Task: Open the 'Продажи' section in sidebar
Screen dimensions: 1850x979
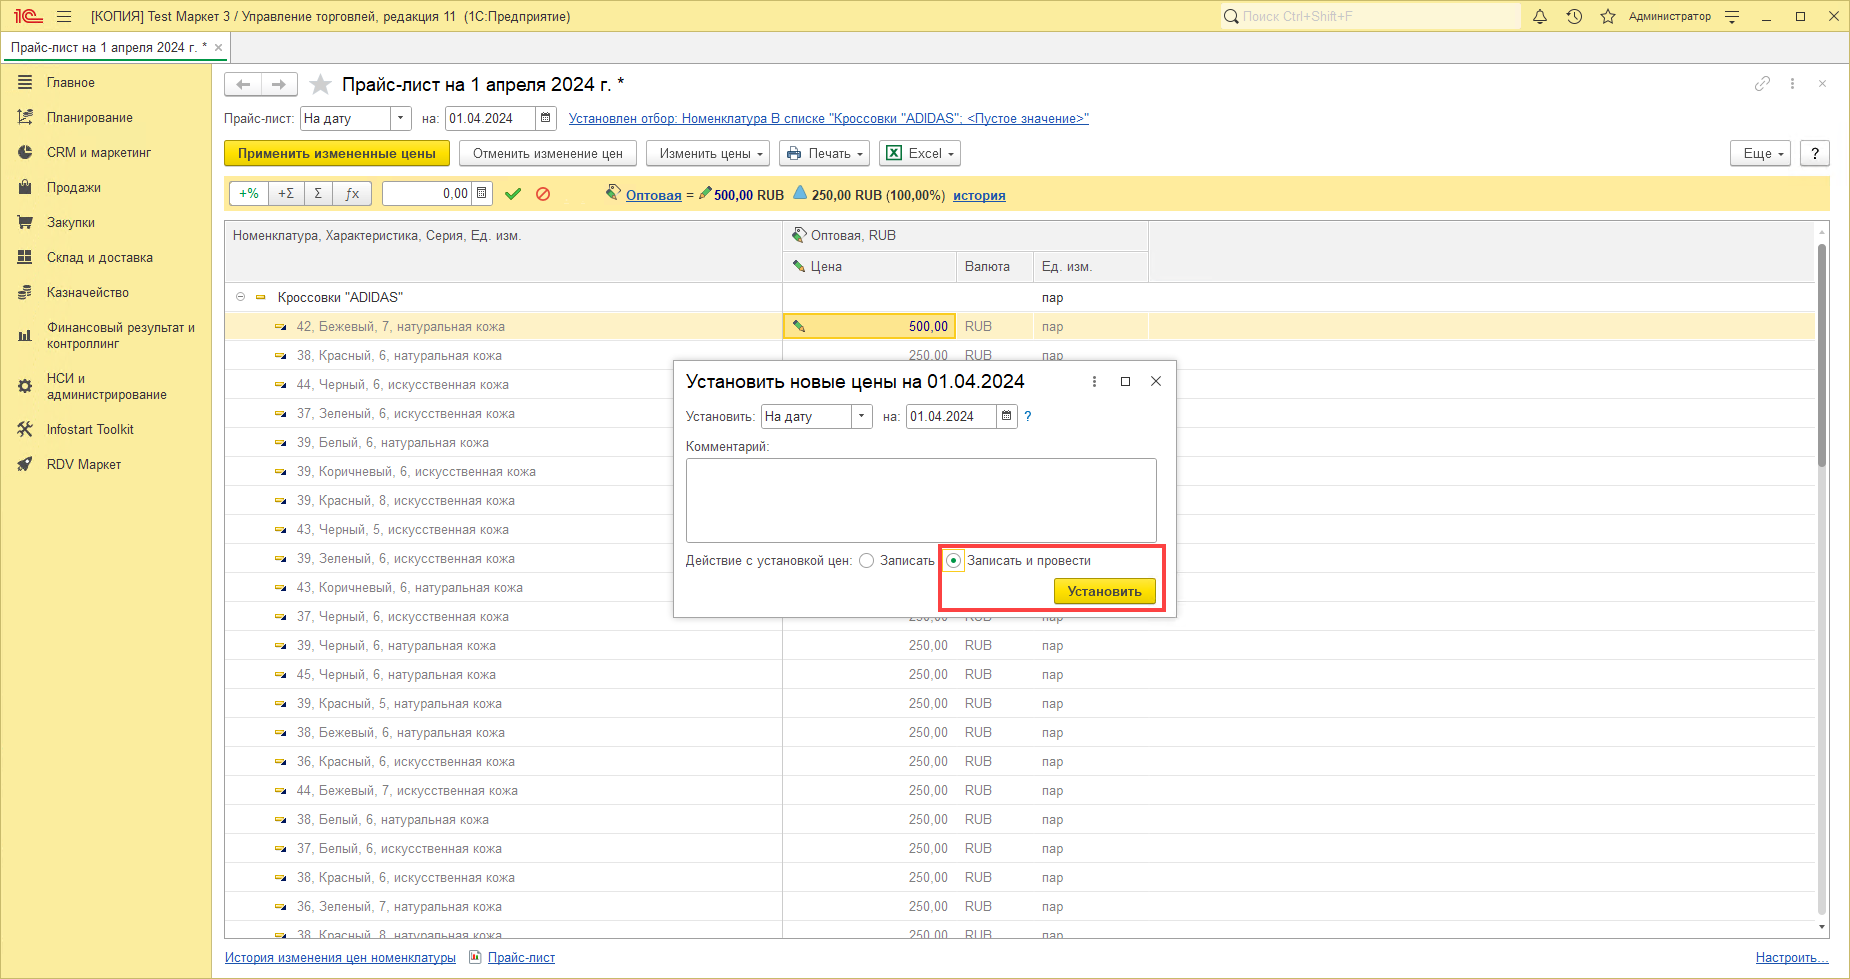Action: tap(73, 187)
